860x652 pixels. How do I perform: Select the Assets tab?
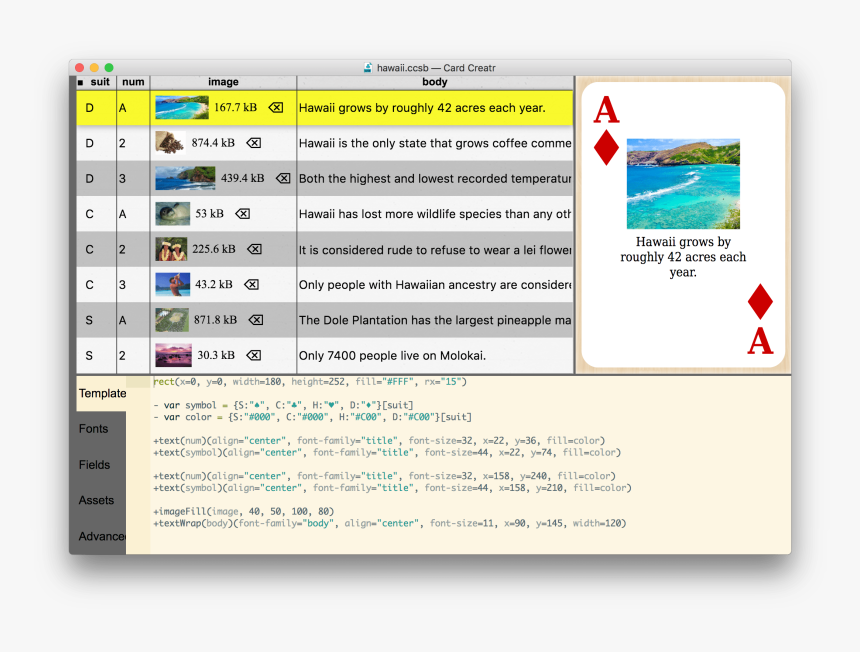pos(96,500)
